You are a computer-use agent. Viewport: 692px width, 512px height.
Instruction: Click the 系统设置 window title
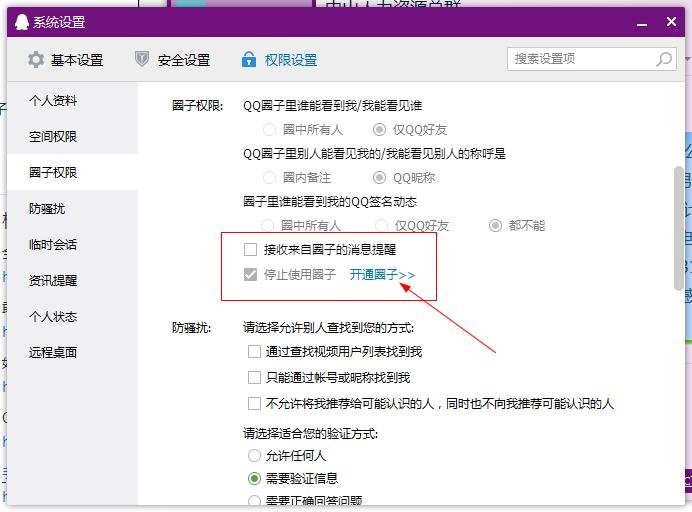(59, 22)
